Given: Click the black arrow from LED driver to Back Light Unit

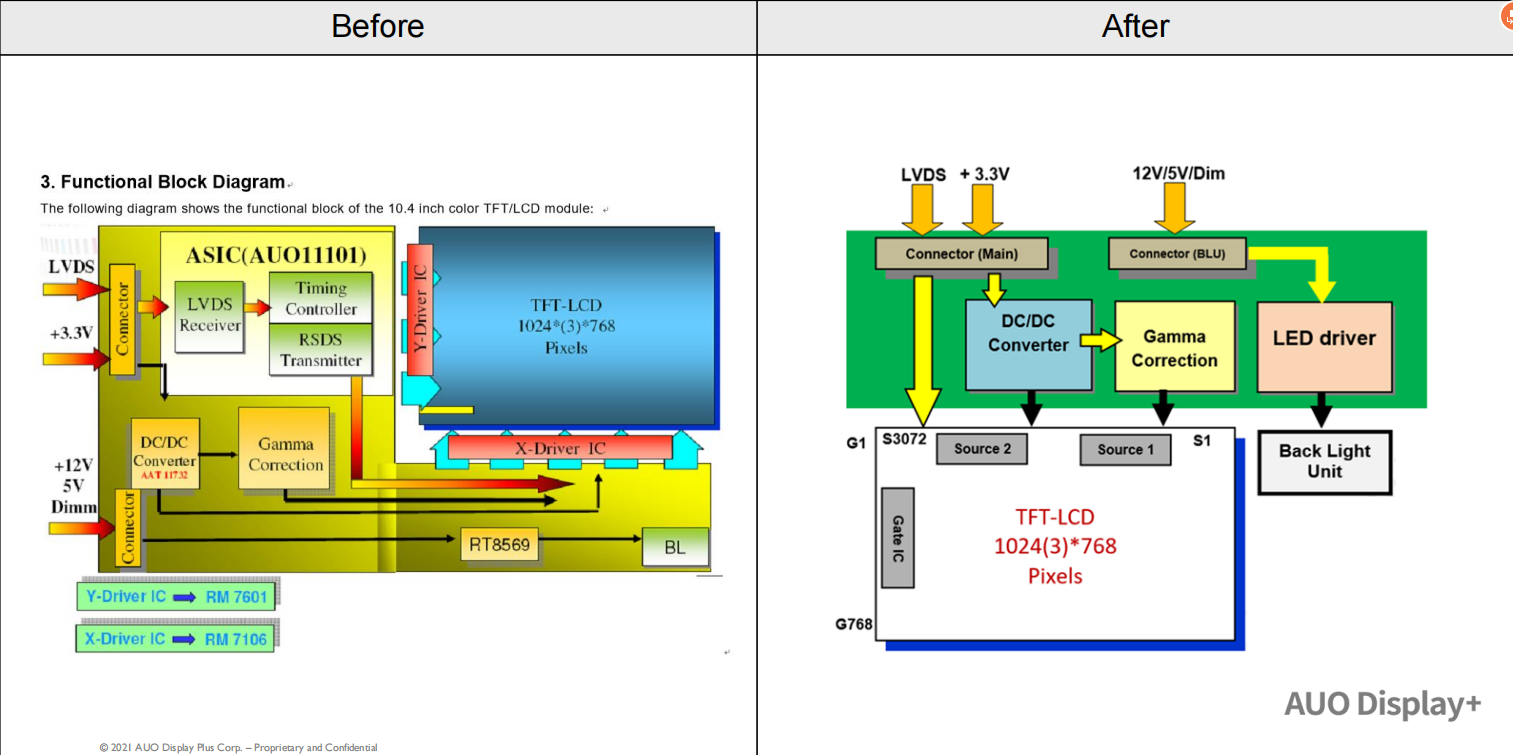Looking at the screenshot, I should point(1321,411).
